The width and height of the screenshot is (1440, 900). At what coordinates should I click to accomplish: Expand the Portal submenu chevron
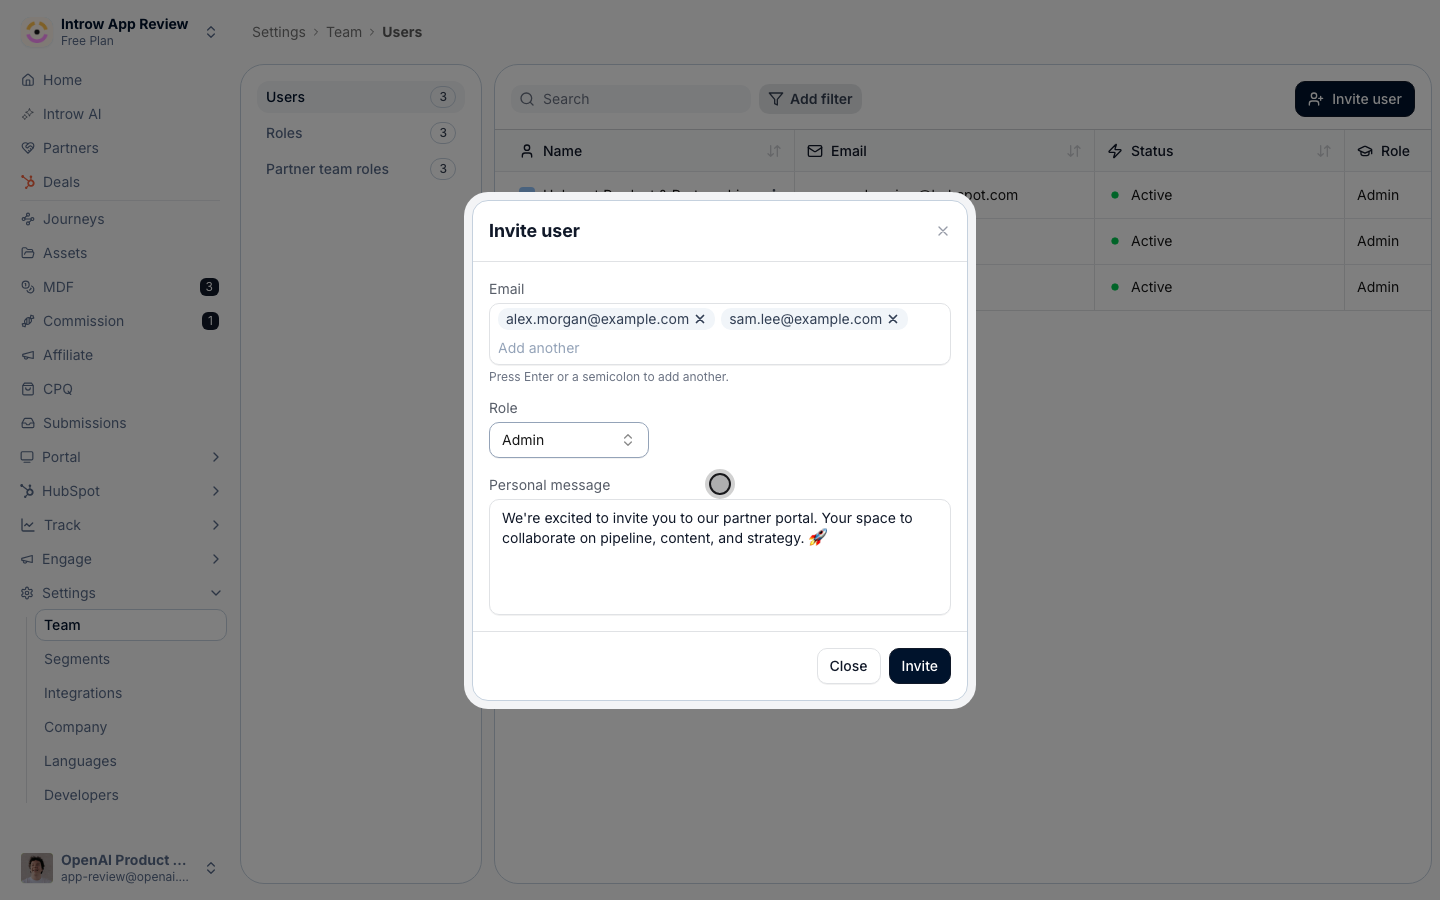tap(216, 457)
